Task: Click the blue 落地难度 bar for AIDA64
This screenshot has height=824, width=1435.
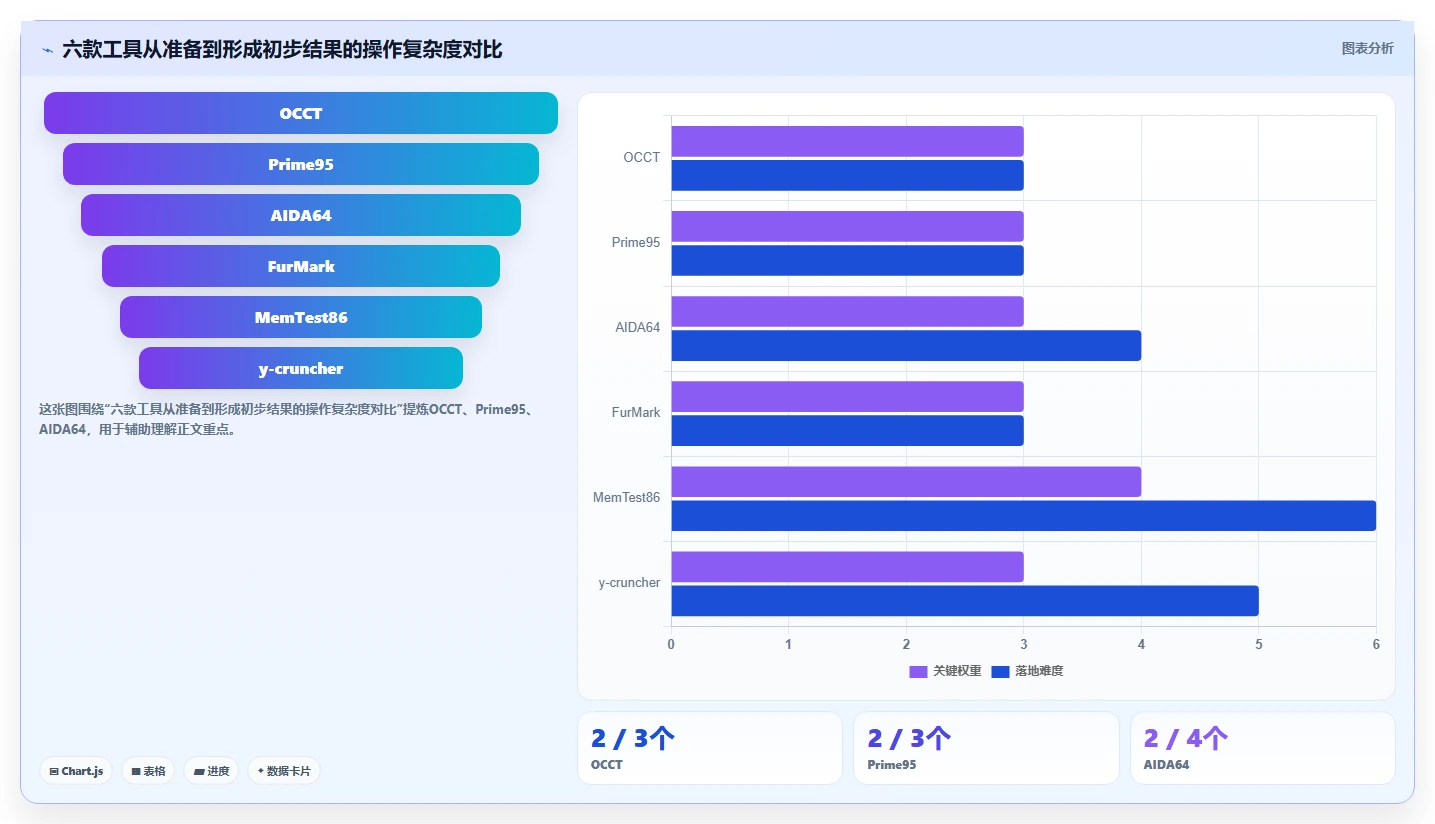Action: [906, 345]
